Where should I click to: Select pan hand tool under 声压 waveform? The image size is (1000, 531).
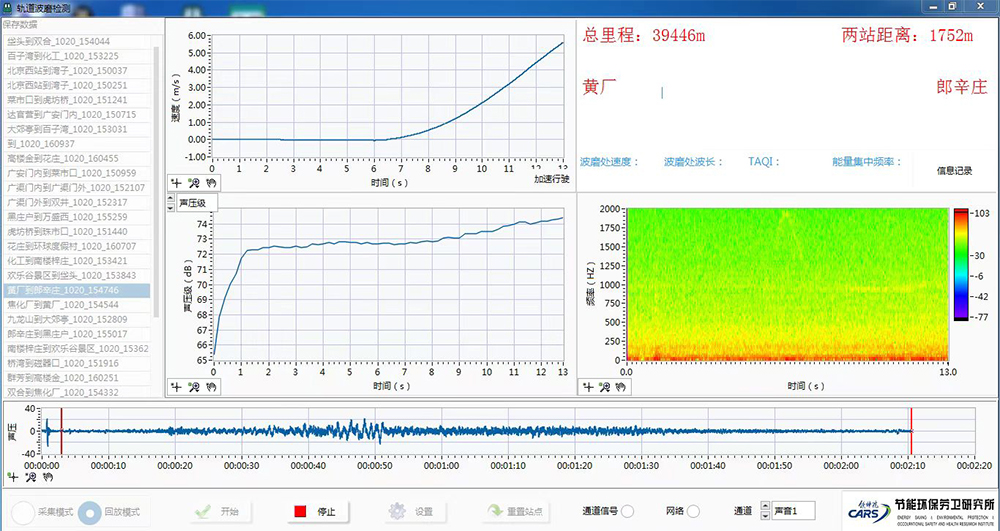(x=47, y=477)
